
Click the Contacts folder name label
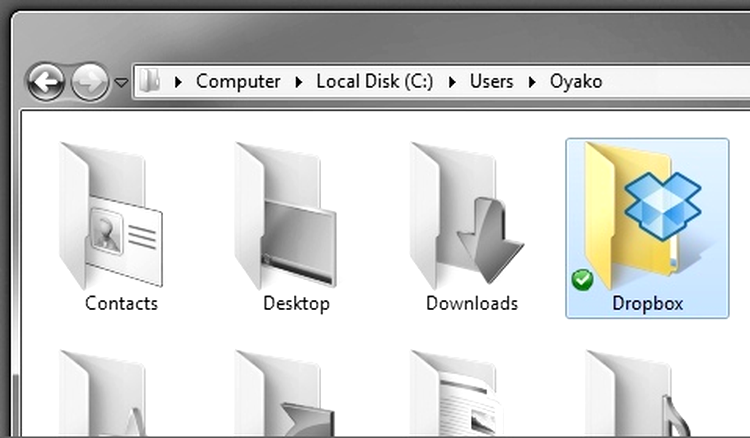[121, 304]
